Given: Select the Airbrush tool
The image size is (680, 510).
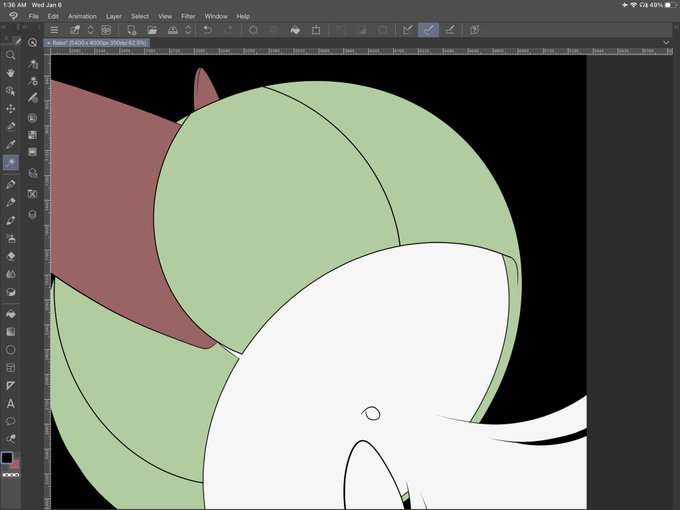Looking at the screenshot, I should click(x=10, y=238).
